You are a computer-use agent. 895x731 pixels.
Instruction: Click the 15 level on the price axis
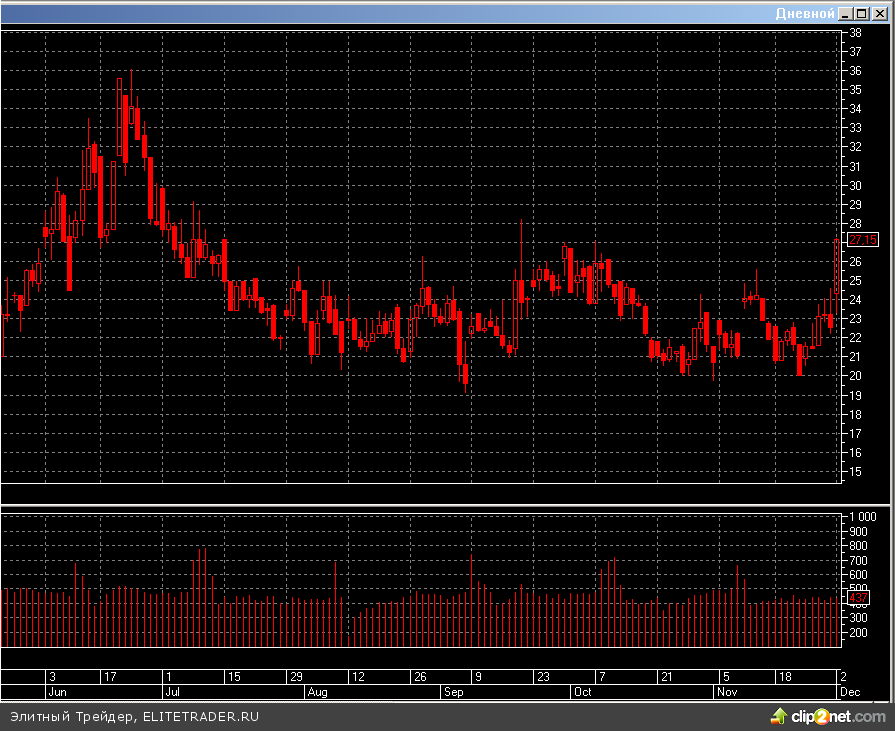click(x=856, y=471)
